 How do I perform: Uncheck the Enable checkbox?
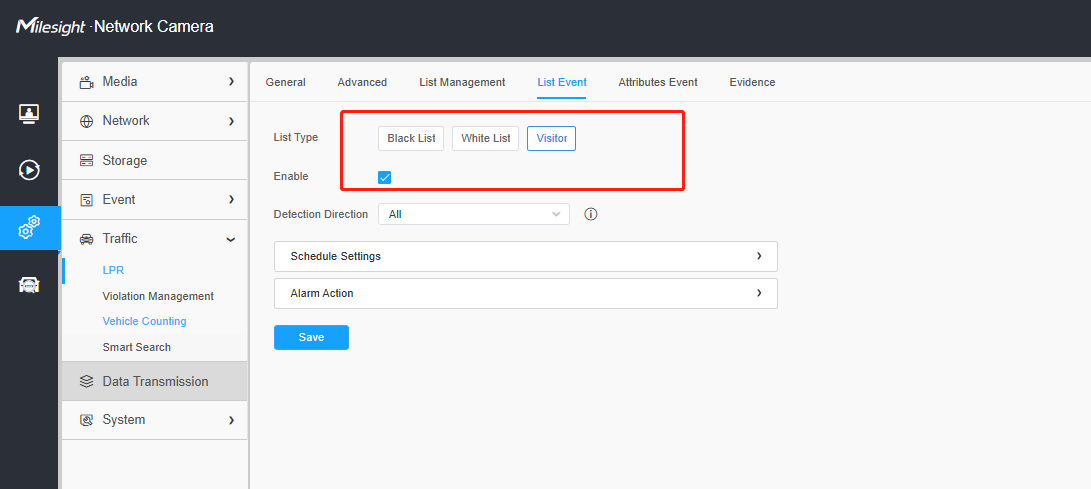[x=384, y=177]
